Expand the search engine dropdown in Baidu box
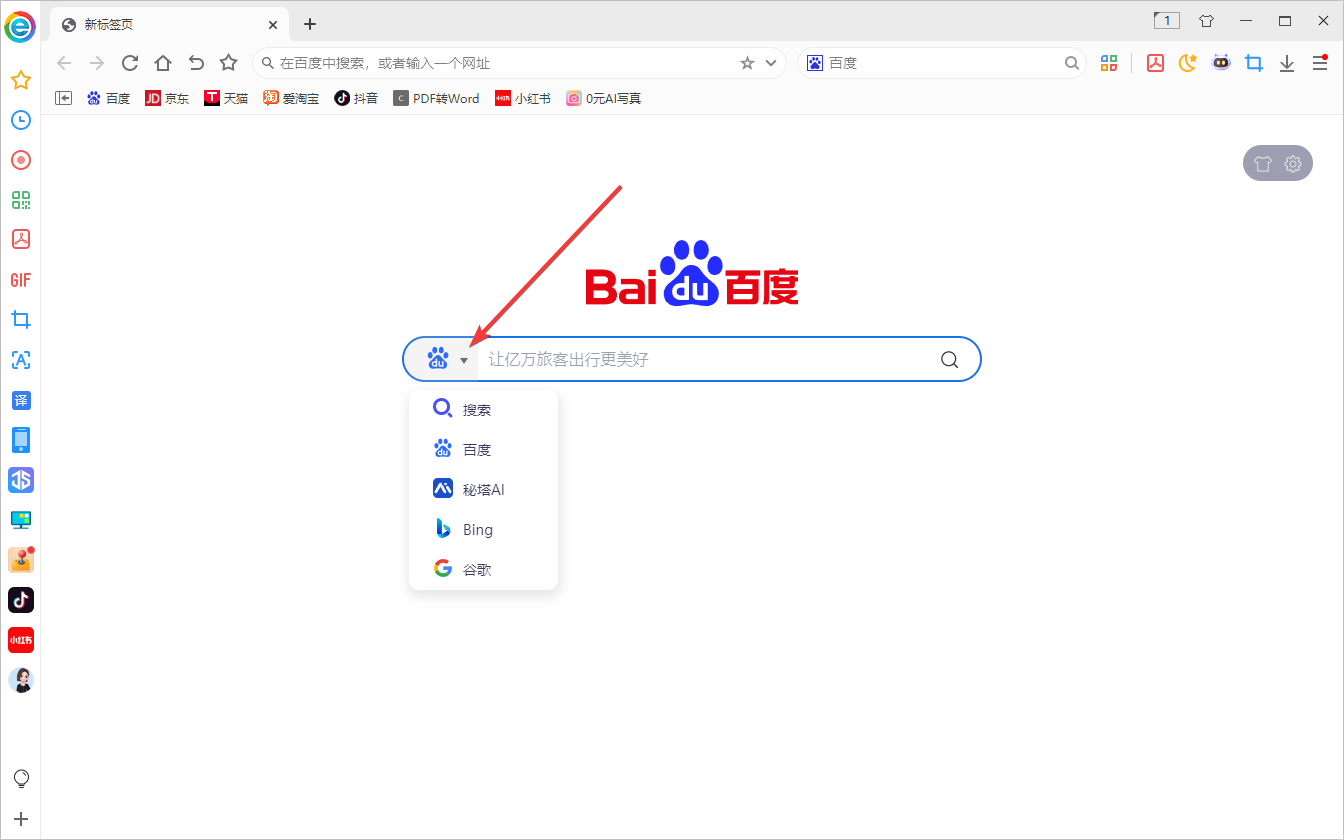The height and width of the screenshot is (840, 1344). 464,359
